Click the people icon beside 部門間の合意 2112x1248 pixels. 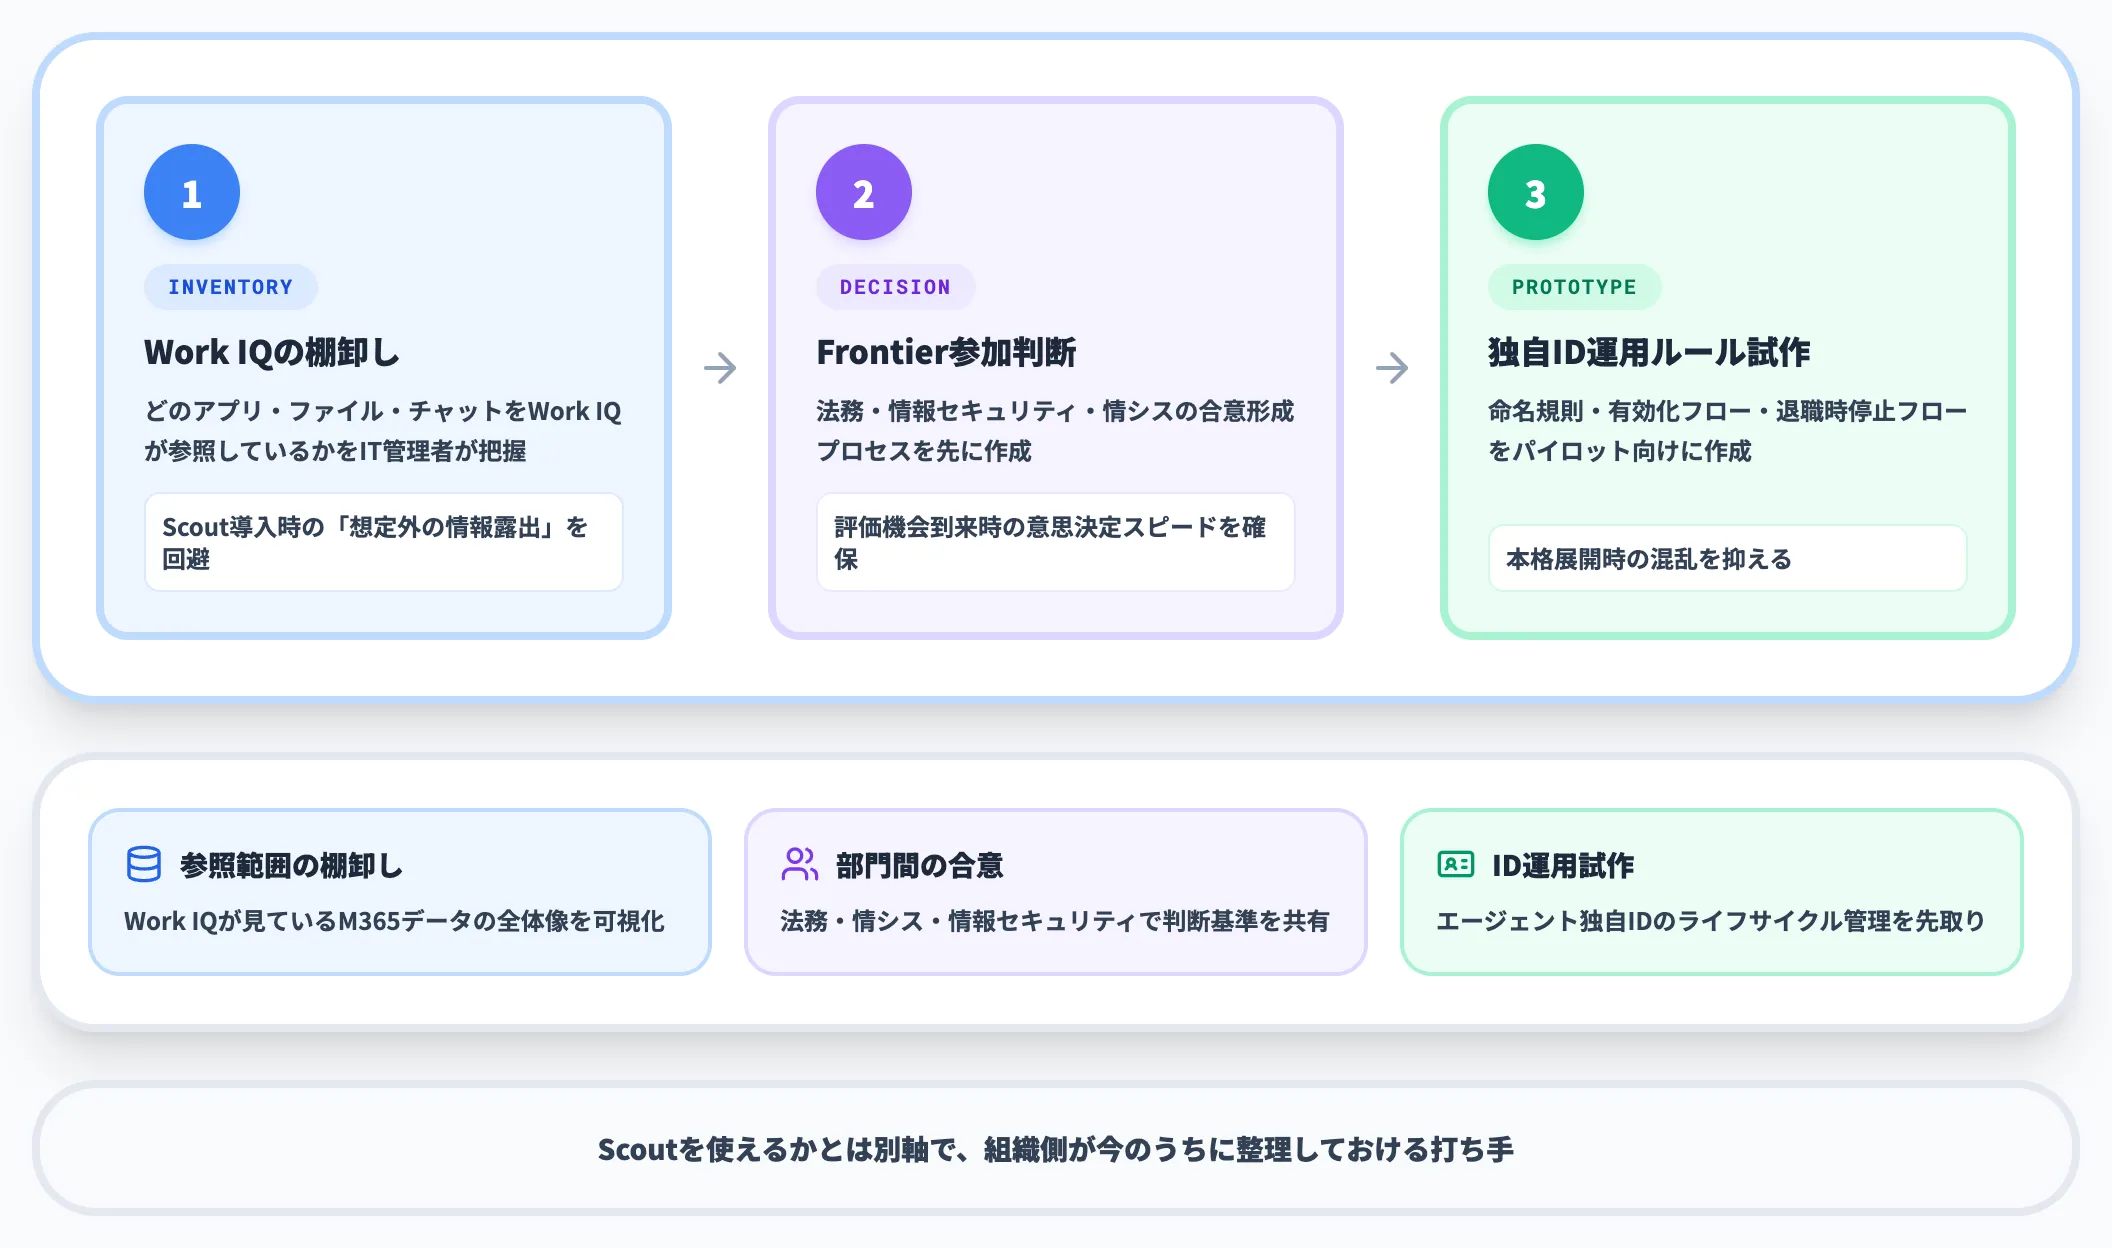(799, 864)
